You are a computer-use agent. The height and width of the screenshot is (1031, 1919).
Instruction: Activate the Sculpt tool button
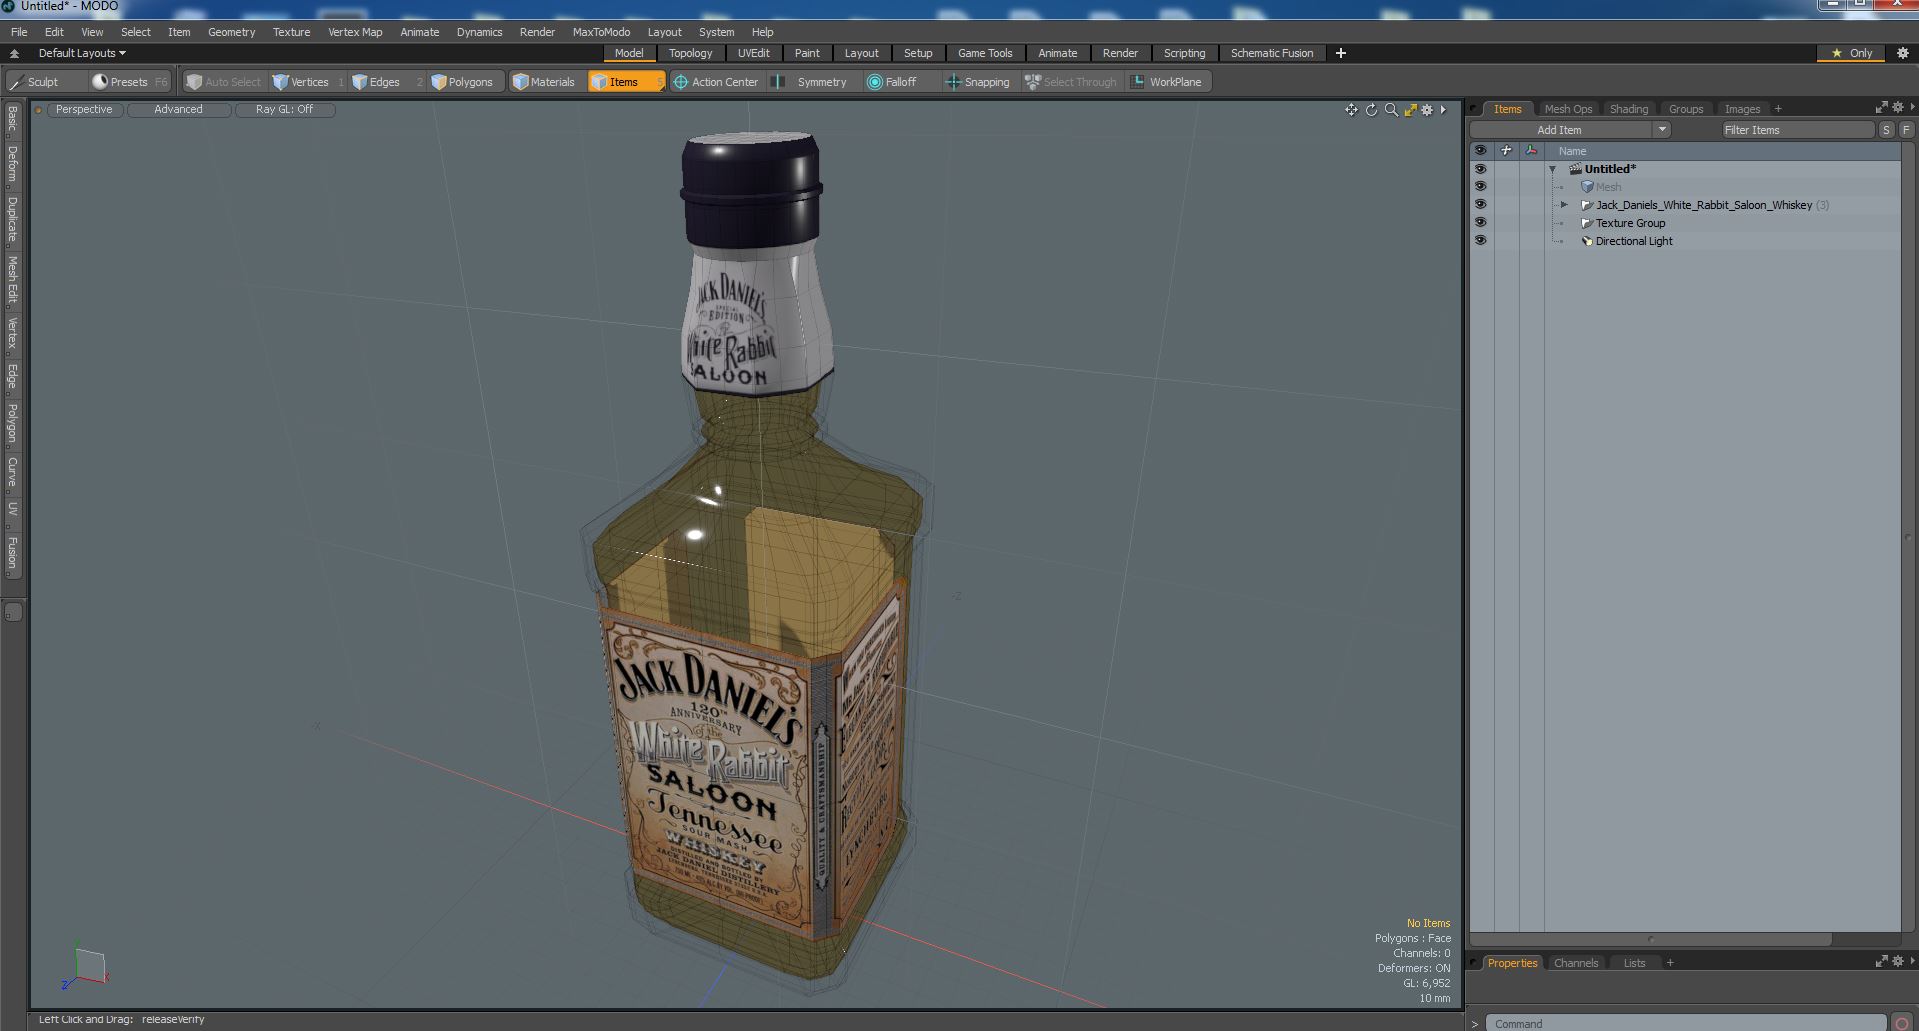[45, 82]
